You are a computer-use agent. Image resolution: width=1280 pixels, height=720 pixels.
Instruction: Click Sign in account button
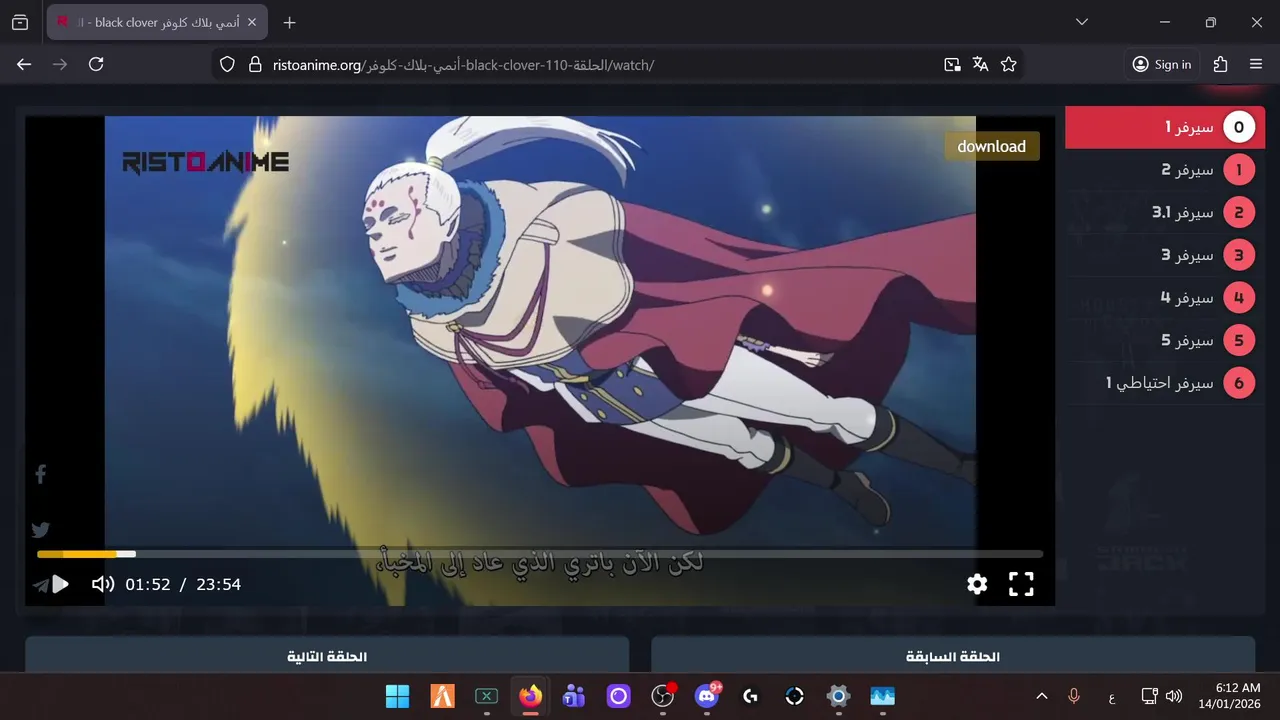1161,64
